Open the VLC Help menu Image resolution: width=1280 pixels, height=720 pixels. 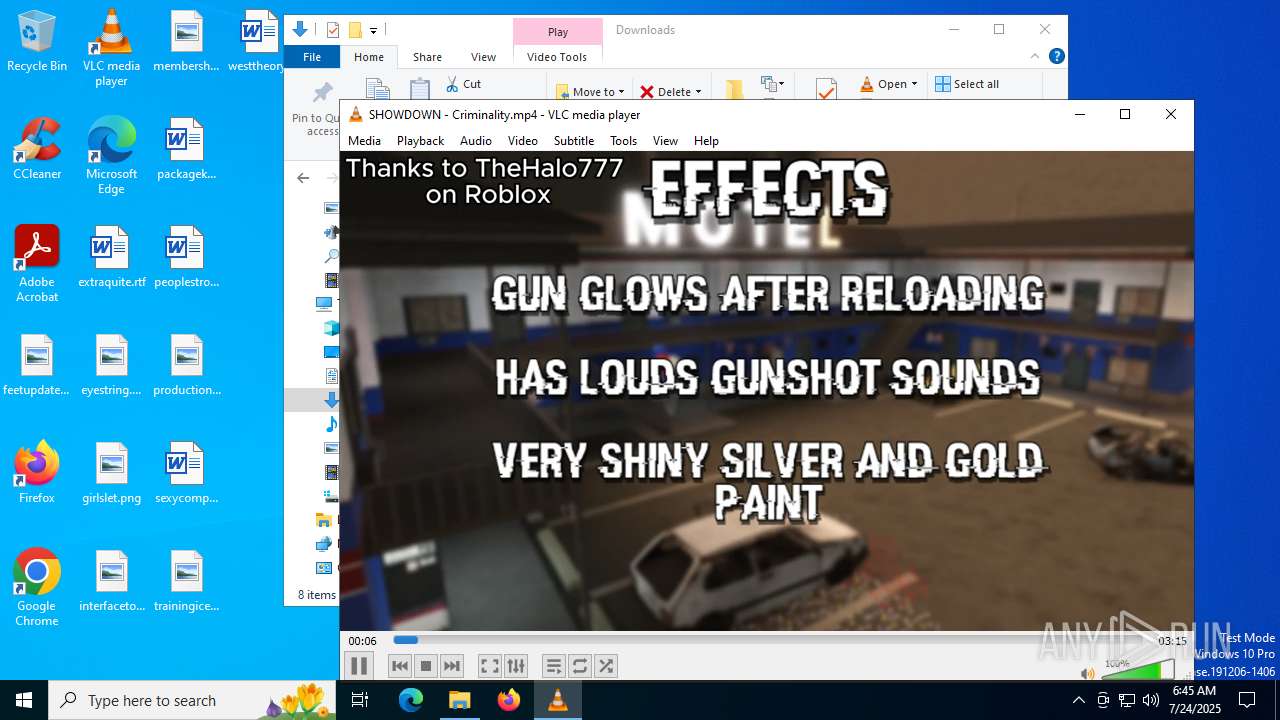pos(706,141)
